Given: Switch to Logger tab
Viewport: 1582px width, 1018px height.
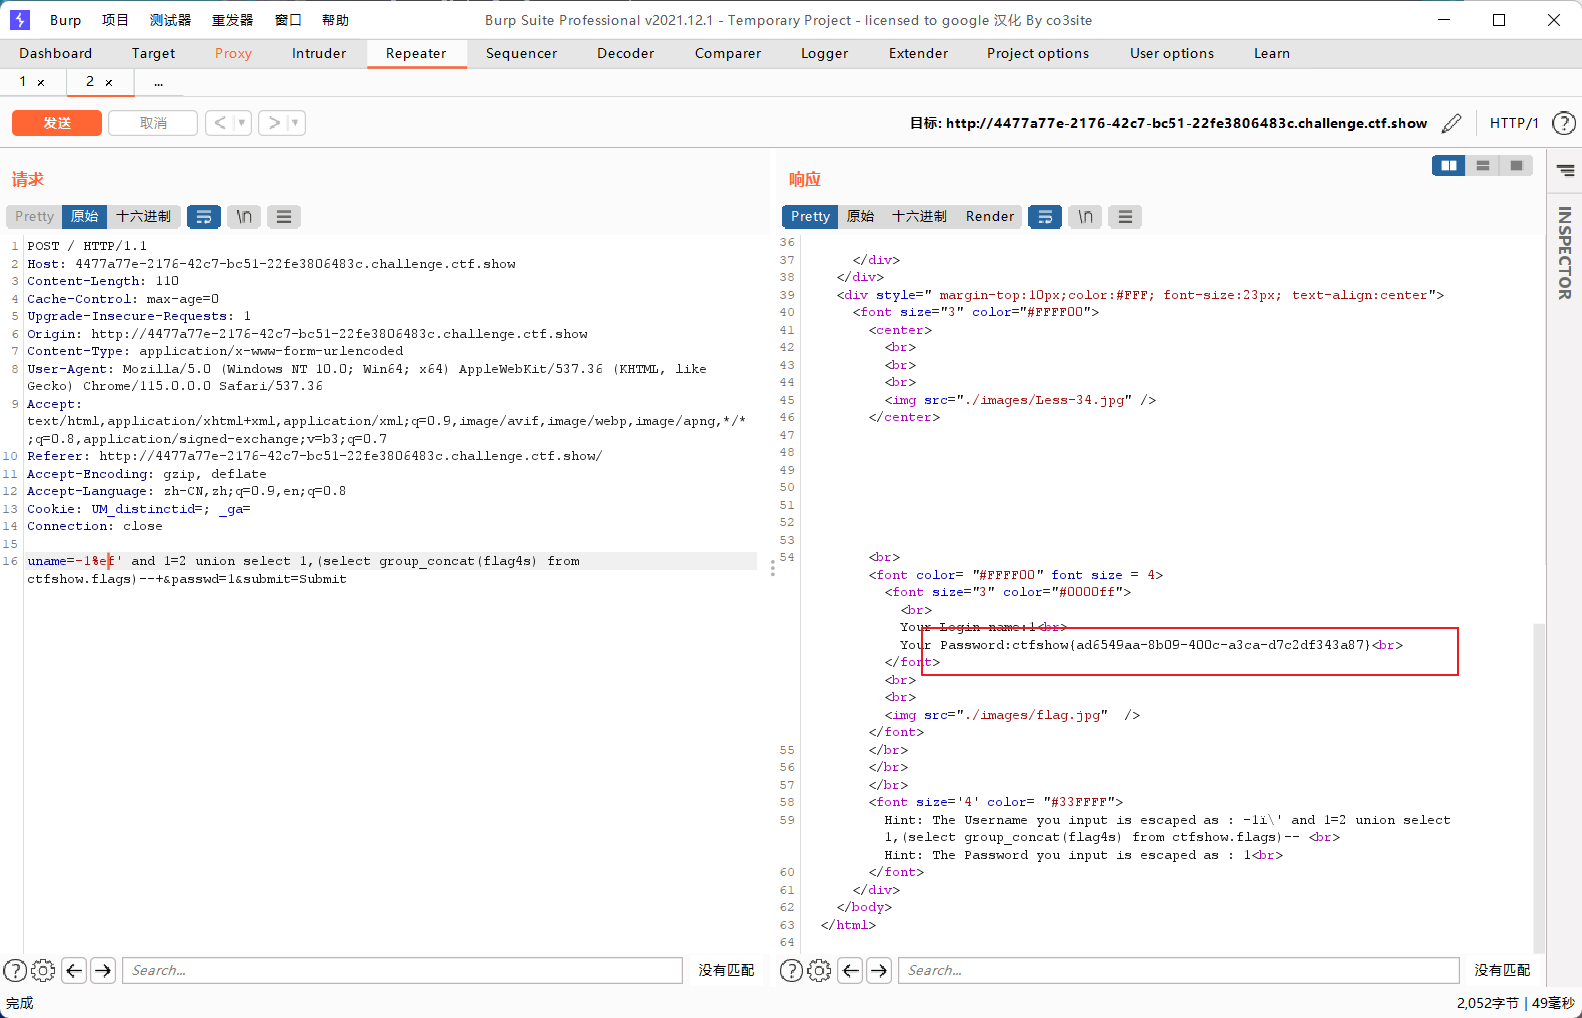Looking at the screenshot, I should [x=824, y=53].
